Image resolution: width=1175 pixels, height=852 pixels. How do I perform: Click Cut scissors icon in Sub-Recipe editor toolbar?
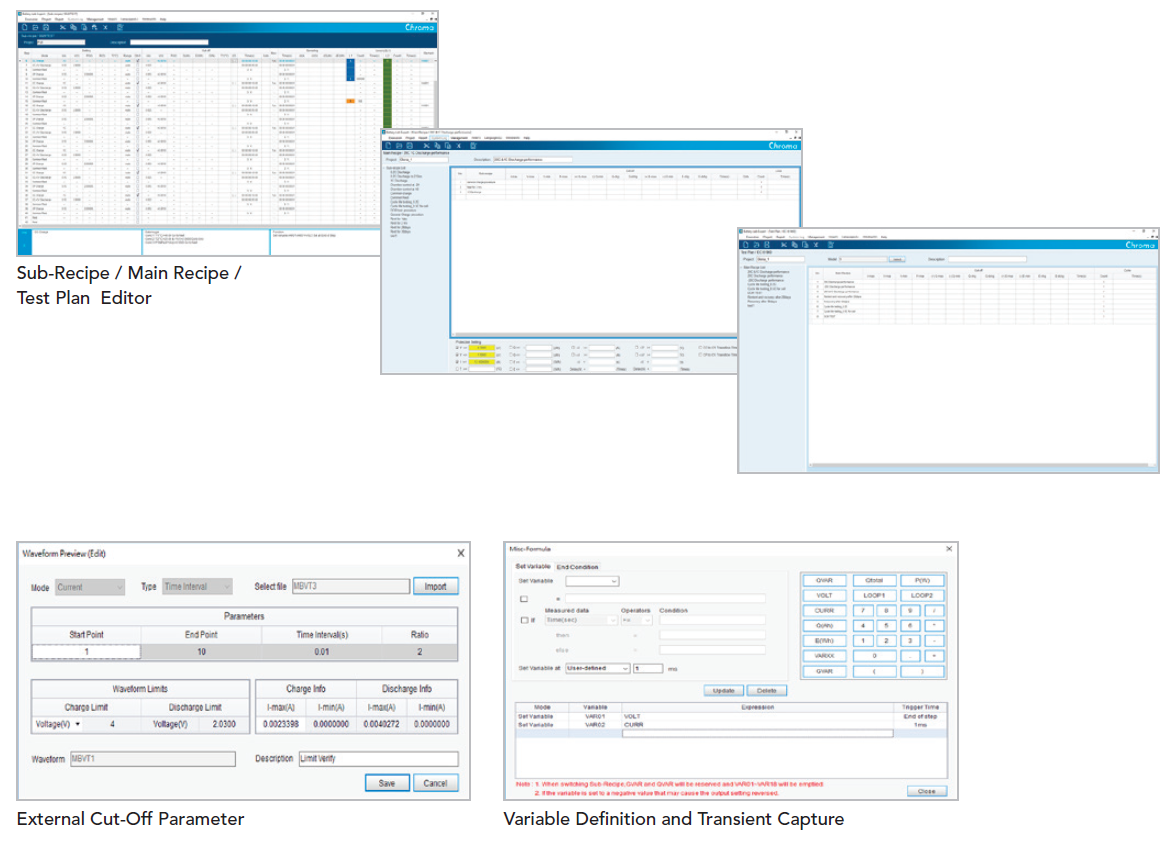[x=63, y=27]
